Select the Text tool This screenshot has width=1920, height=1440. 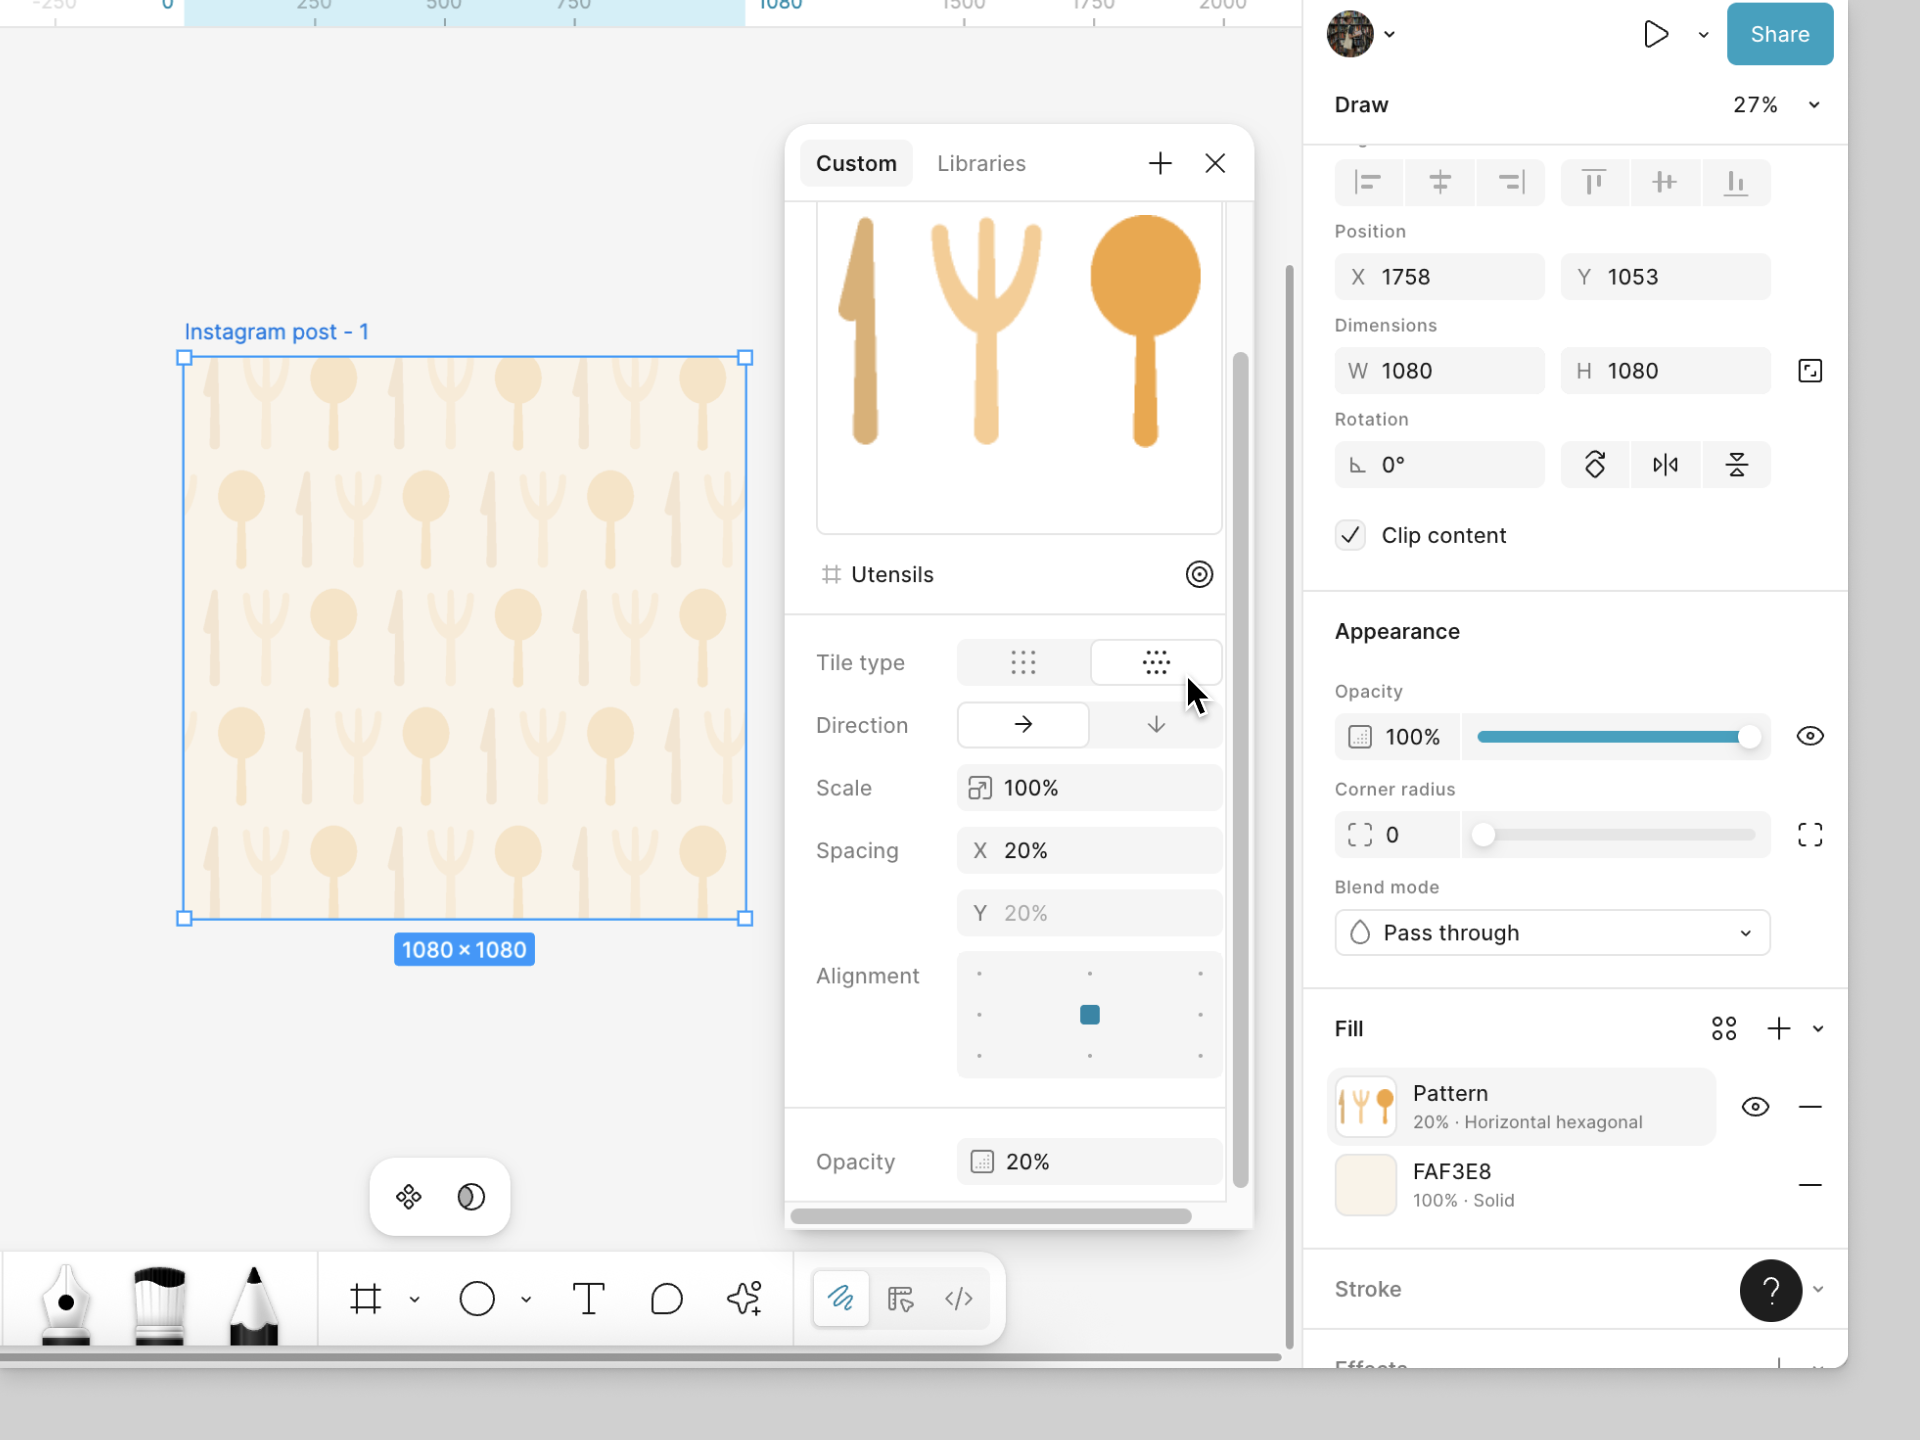pos(588,1299)
